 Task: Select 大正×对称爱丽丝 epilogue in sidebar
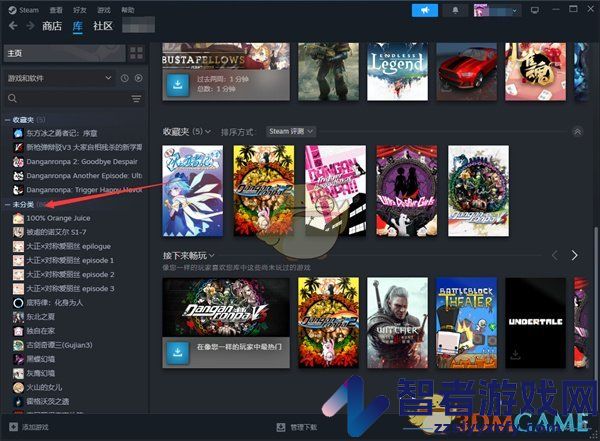pyautogui.click(x=68, y=246)
